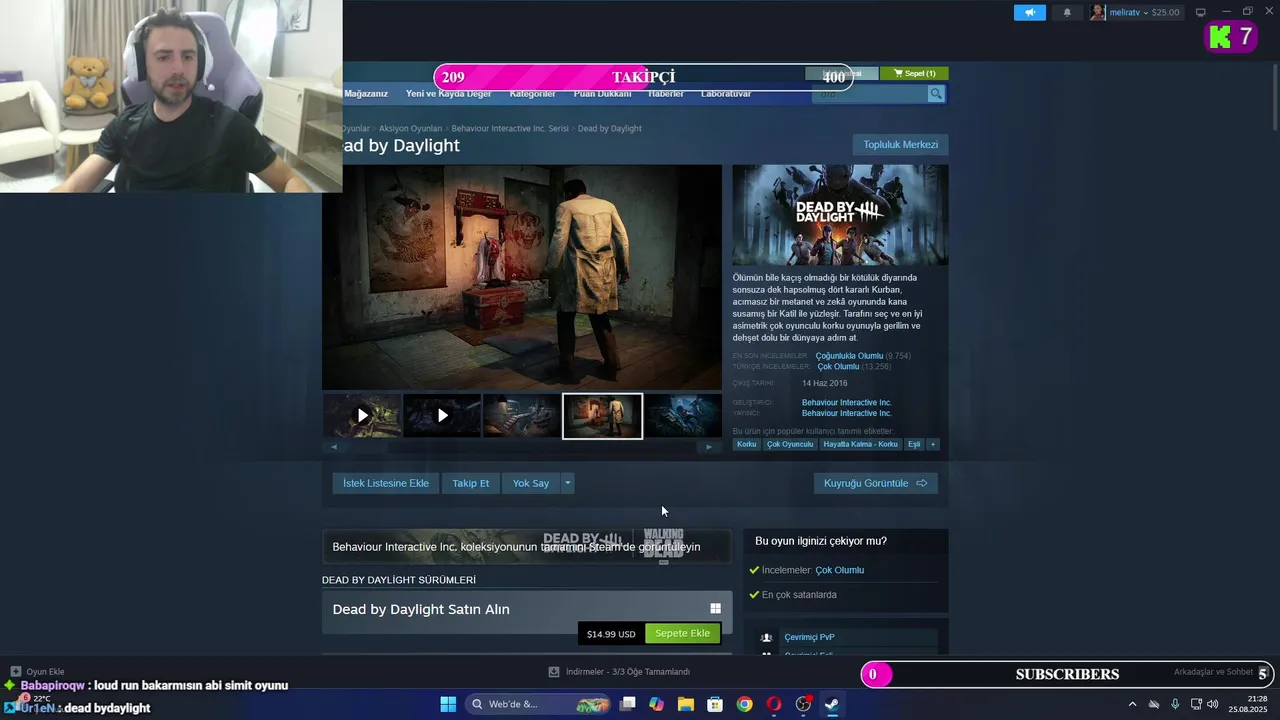Click the meliratv profile avatar
1280x720 pixels.
(1098, 12)
